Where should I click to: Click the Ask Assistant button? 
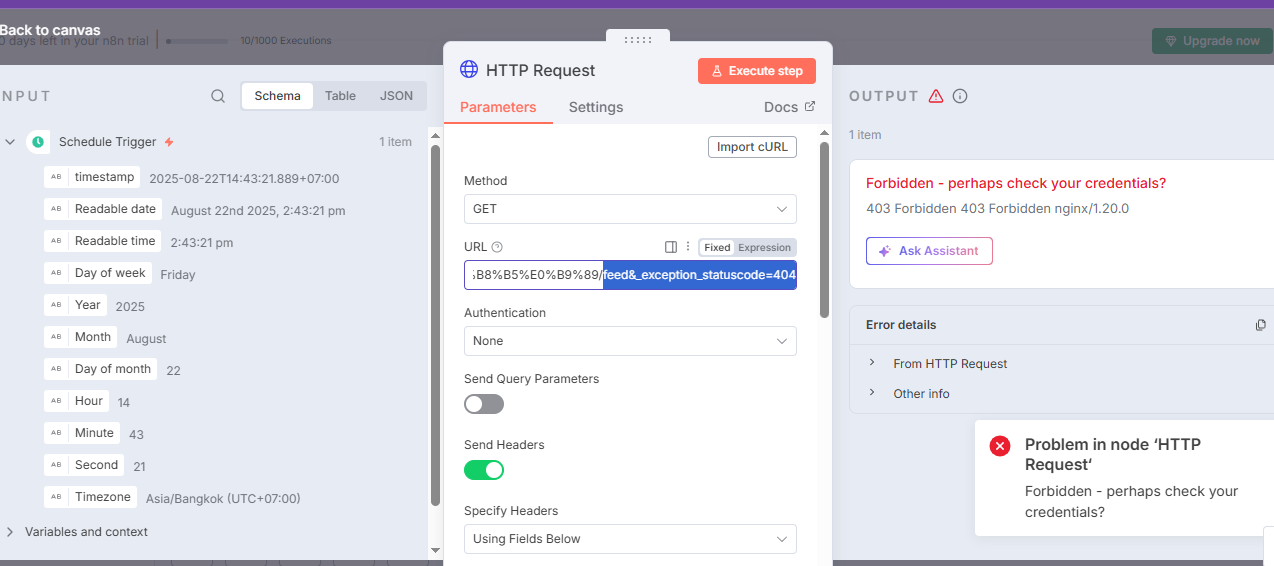(x=929, y=251)
